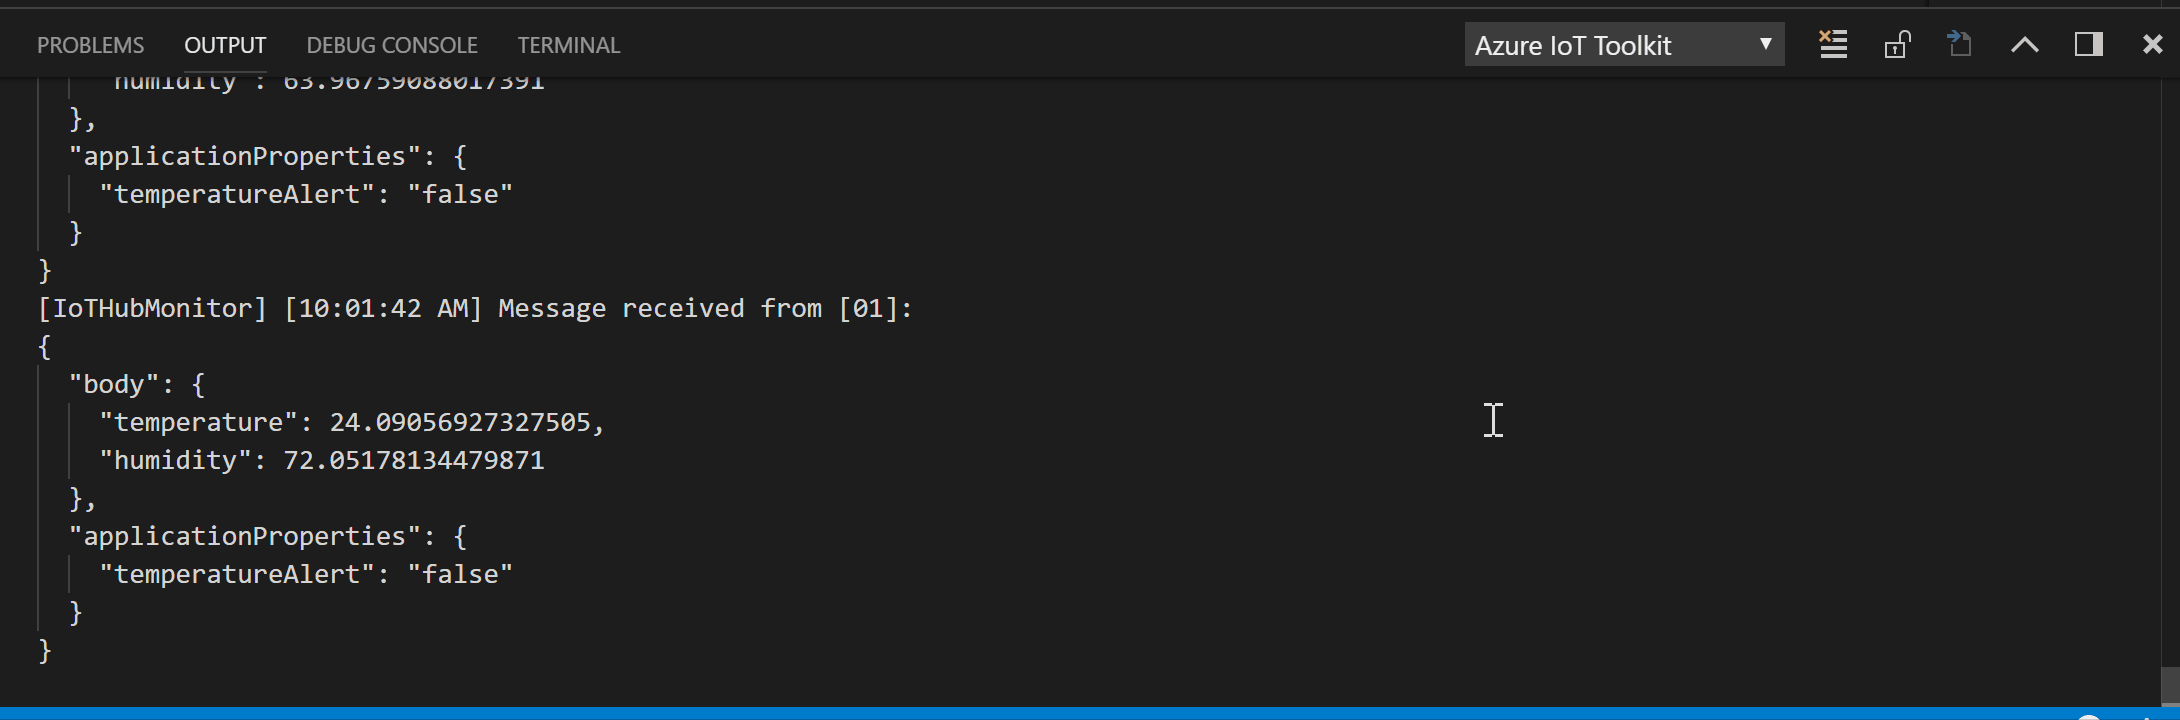Switch to the TERMINAL tab

coord(568,44)
